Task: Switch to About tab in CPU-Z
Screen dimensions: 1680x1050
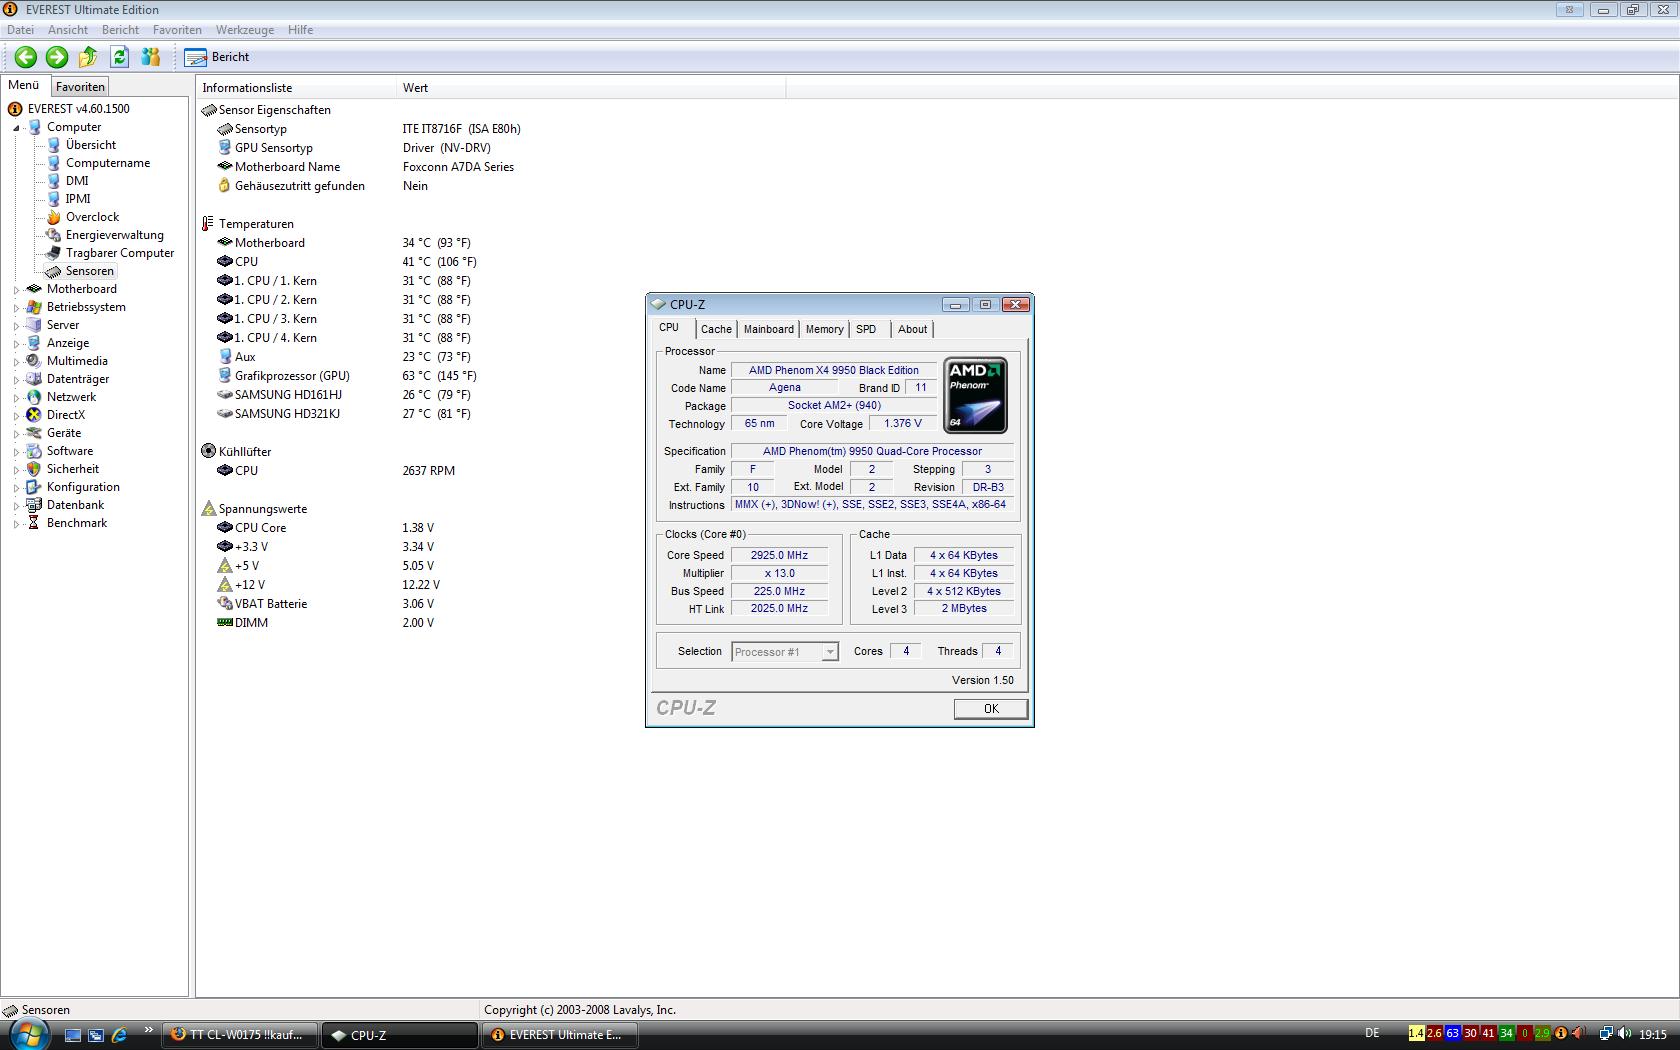Action: 912,329
